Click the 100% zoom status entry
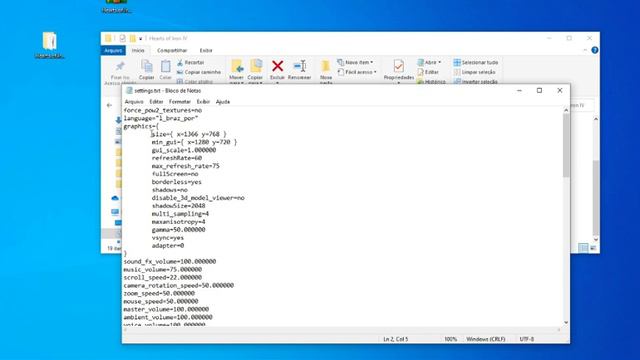The width and height of the screenshot is (640, 360). point(451,339)
